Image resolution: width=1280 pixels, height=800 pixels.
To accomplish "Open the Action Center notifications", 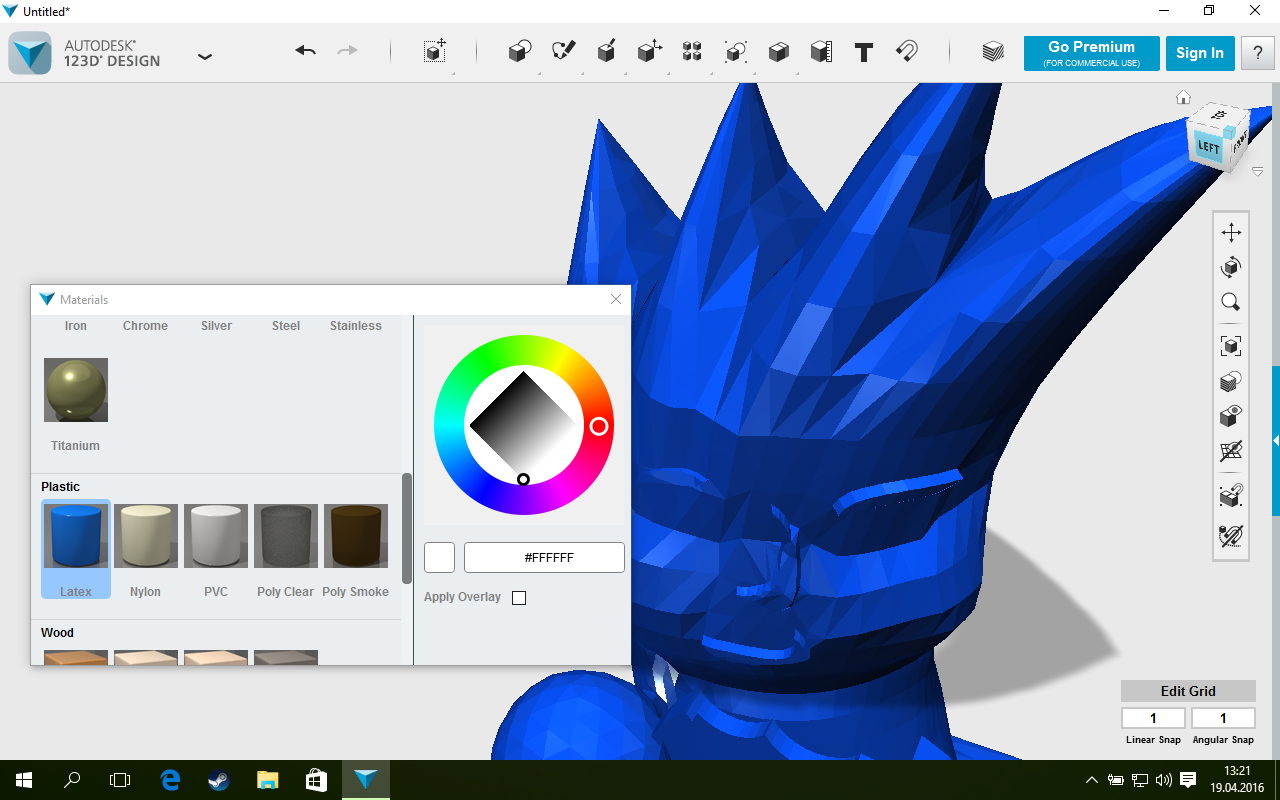I will [1188, 779].
